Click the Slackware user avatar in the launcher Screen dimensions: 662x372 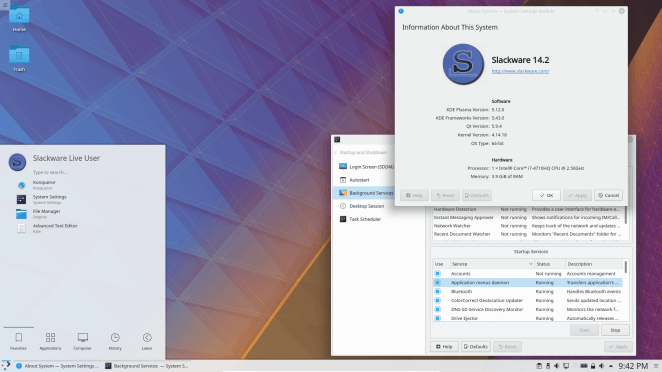click(17, 162)
